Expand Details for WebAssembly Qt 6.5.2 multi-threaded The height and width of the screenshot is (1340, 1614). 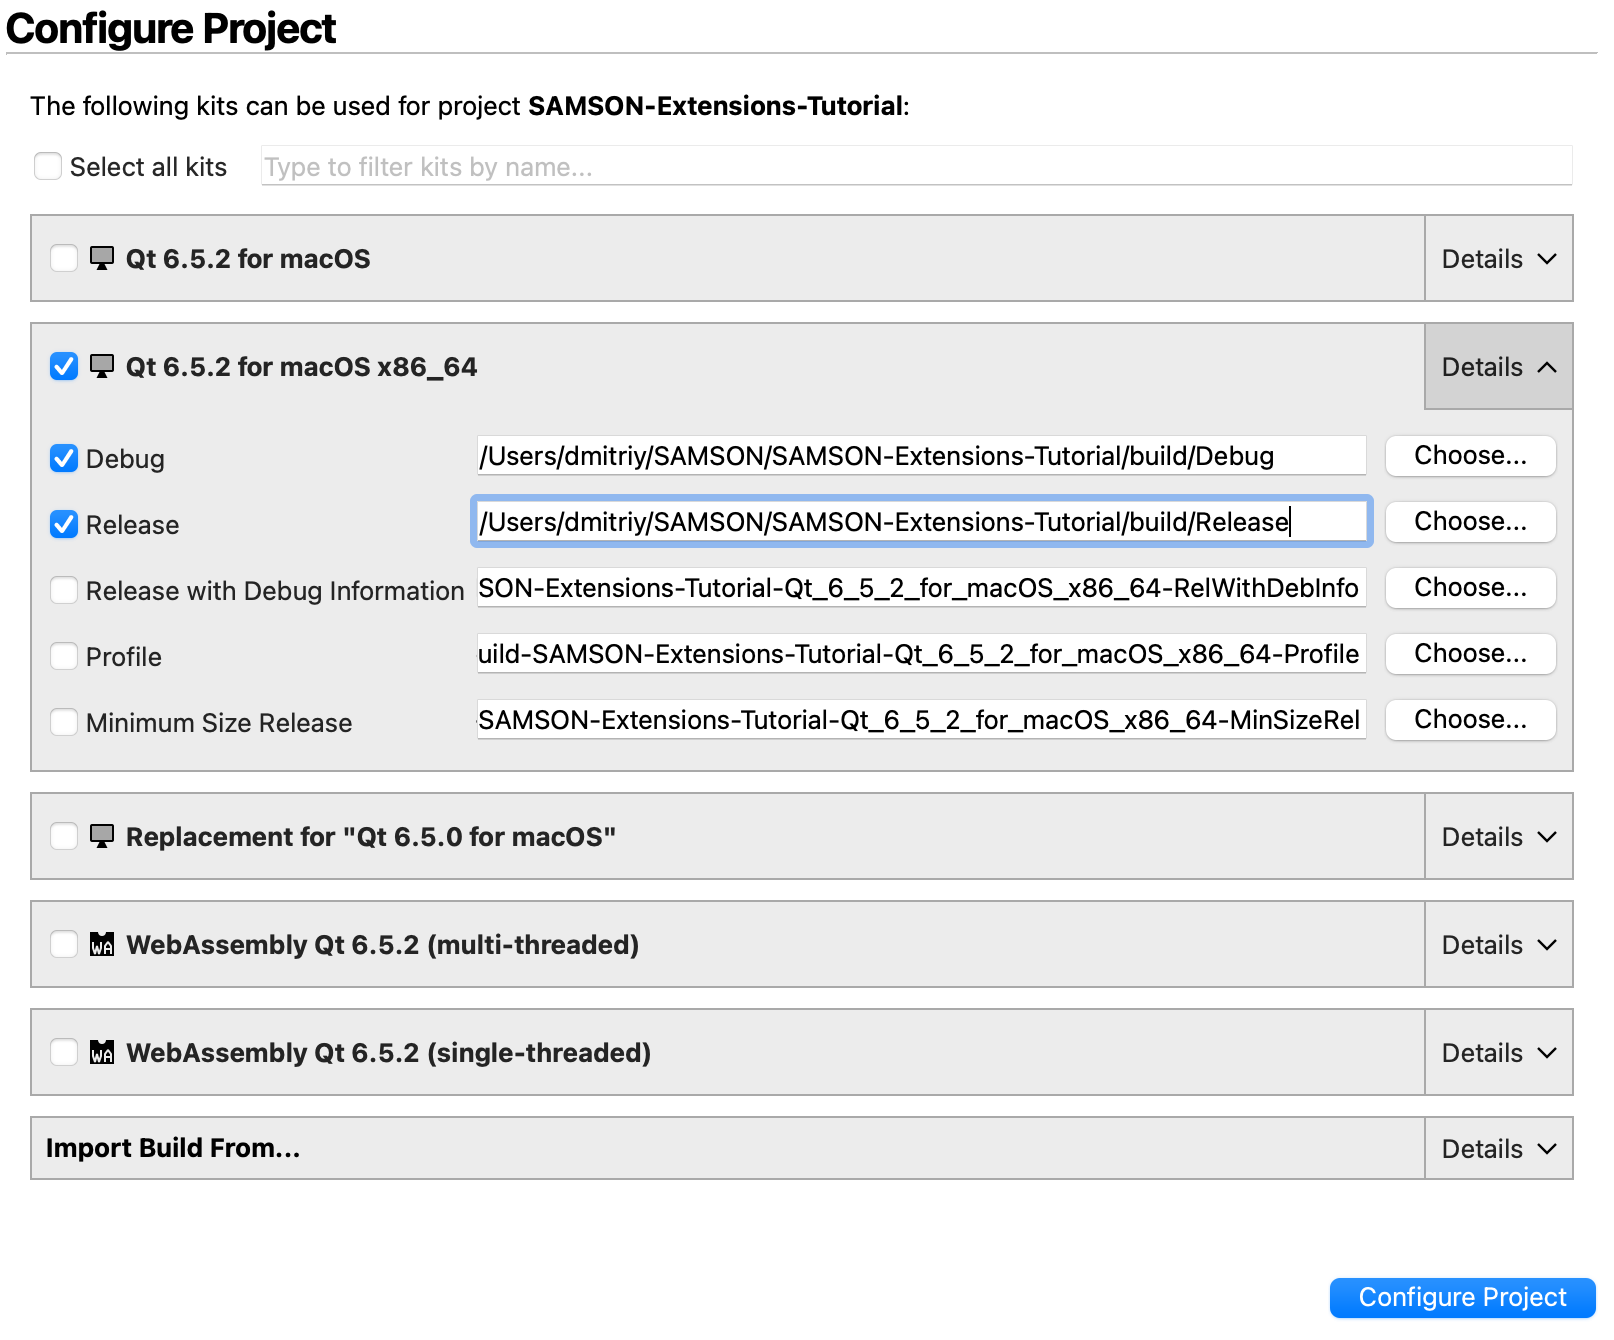pos(1496,944)
